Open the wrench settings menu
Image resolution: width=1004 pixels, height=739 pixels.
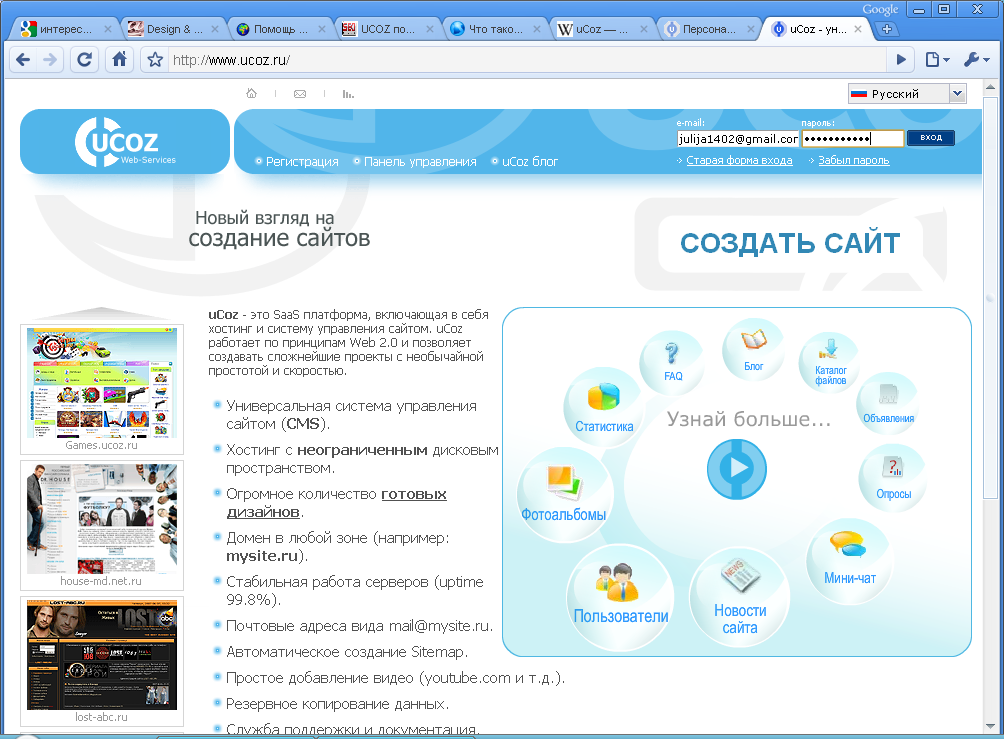pyautogui.click(x=976, y=60)
